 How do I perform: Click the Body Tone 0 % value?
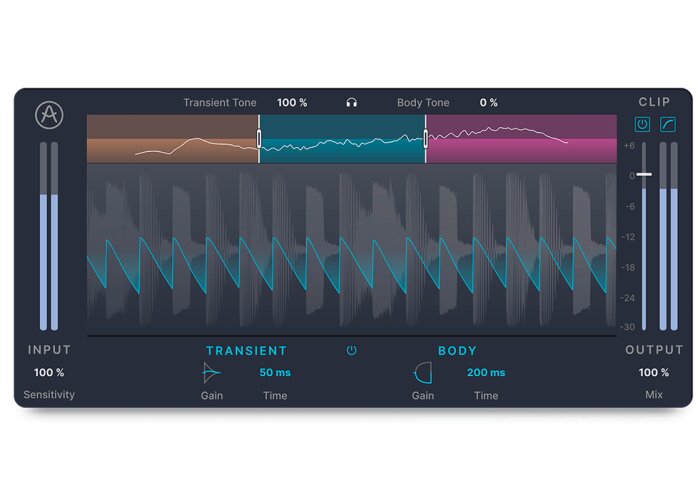click(488, 103)
